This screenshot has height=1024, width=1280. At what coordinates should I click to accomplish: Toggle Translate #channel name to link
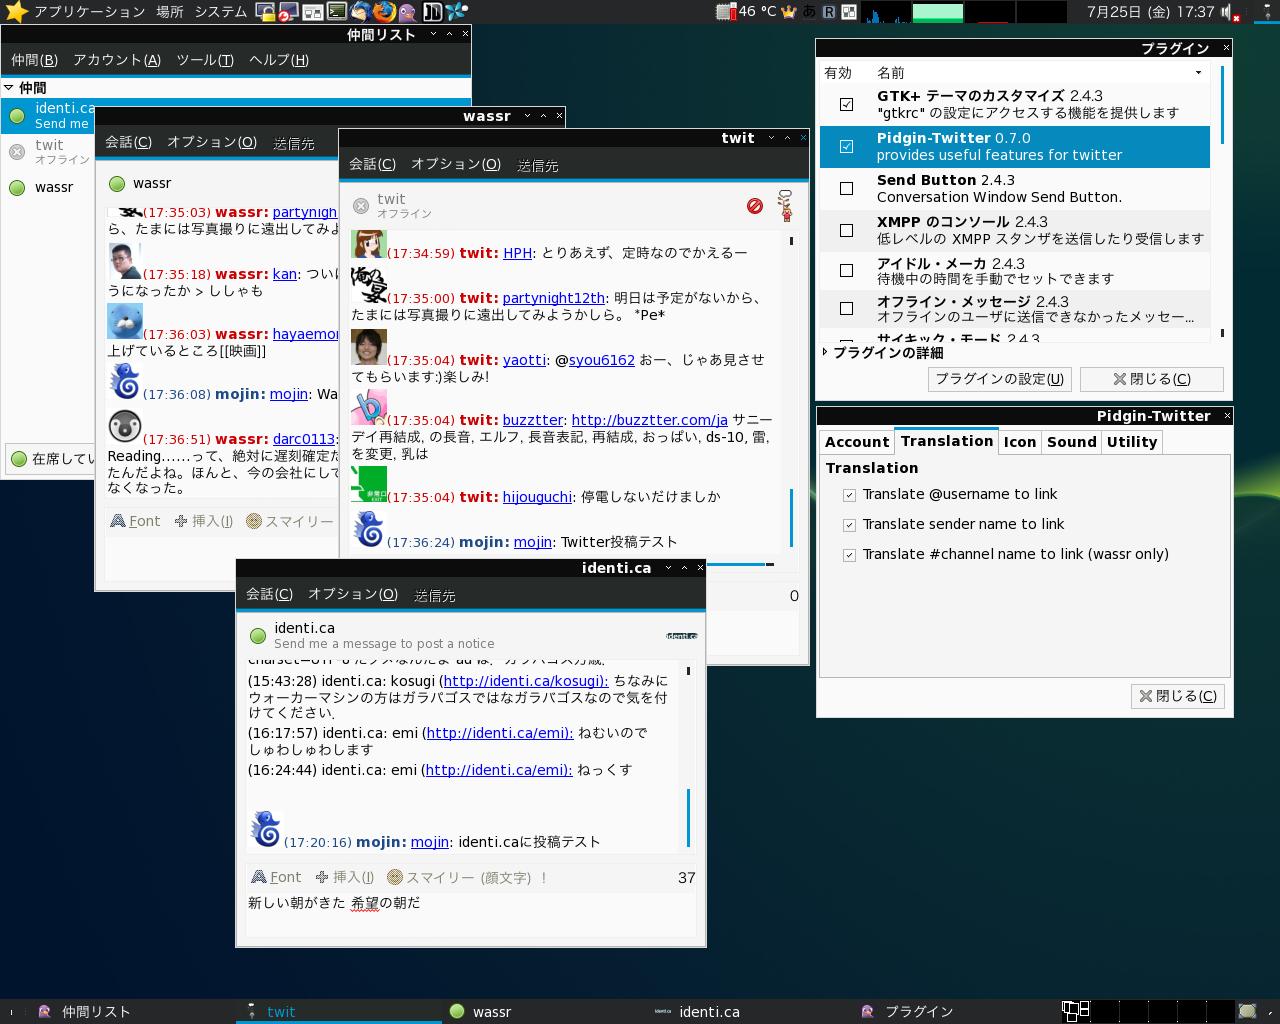[849, 555]
